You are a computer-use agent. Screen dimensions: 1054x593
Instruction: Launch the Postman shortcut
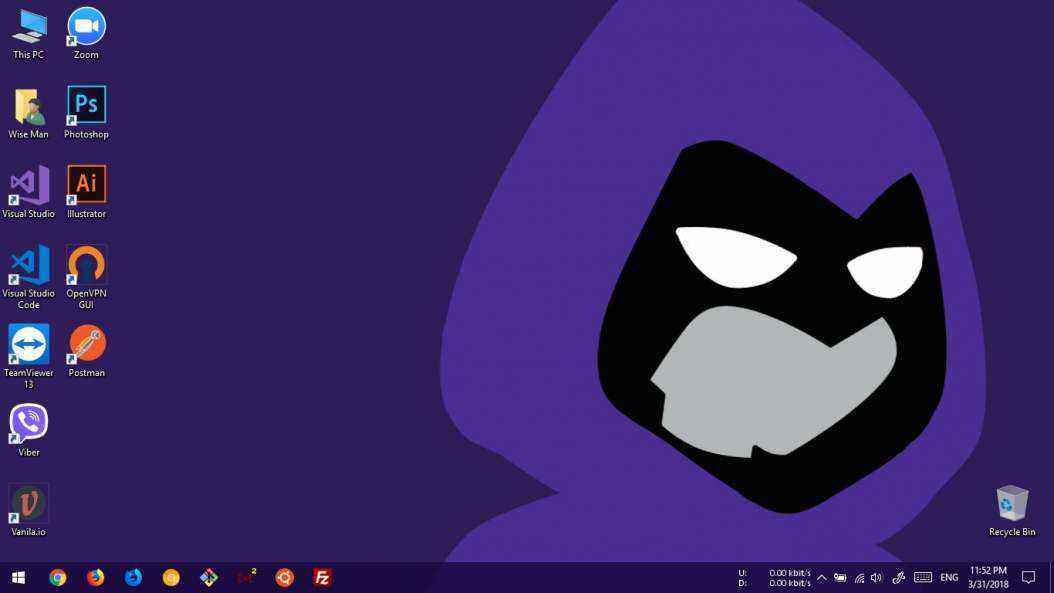86,351
